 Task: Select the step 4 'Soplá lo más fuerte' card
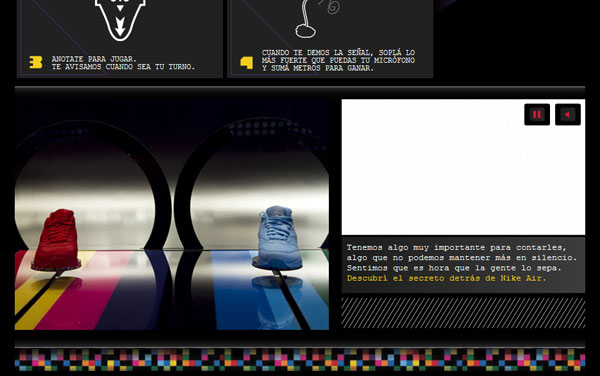click(330, 39)
